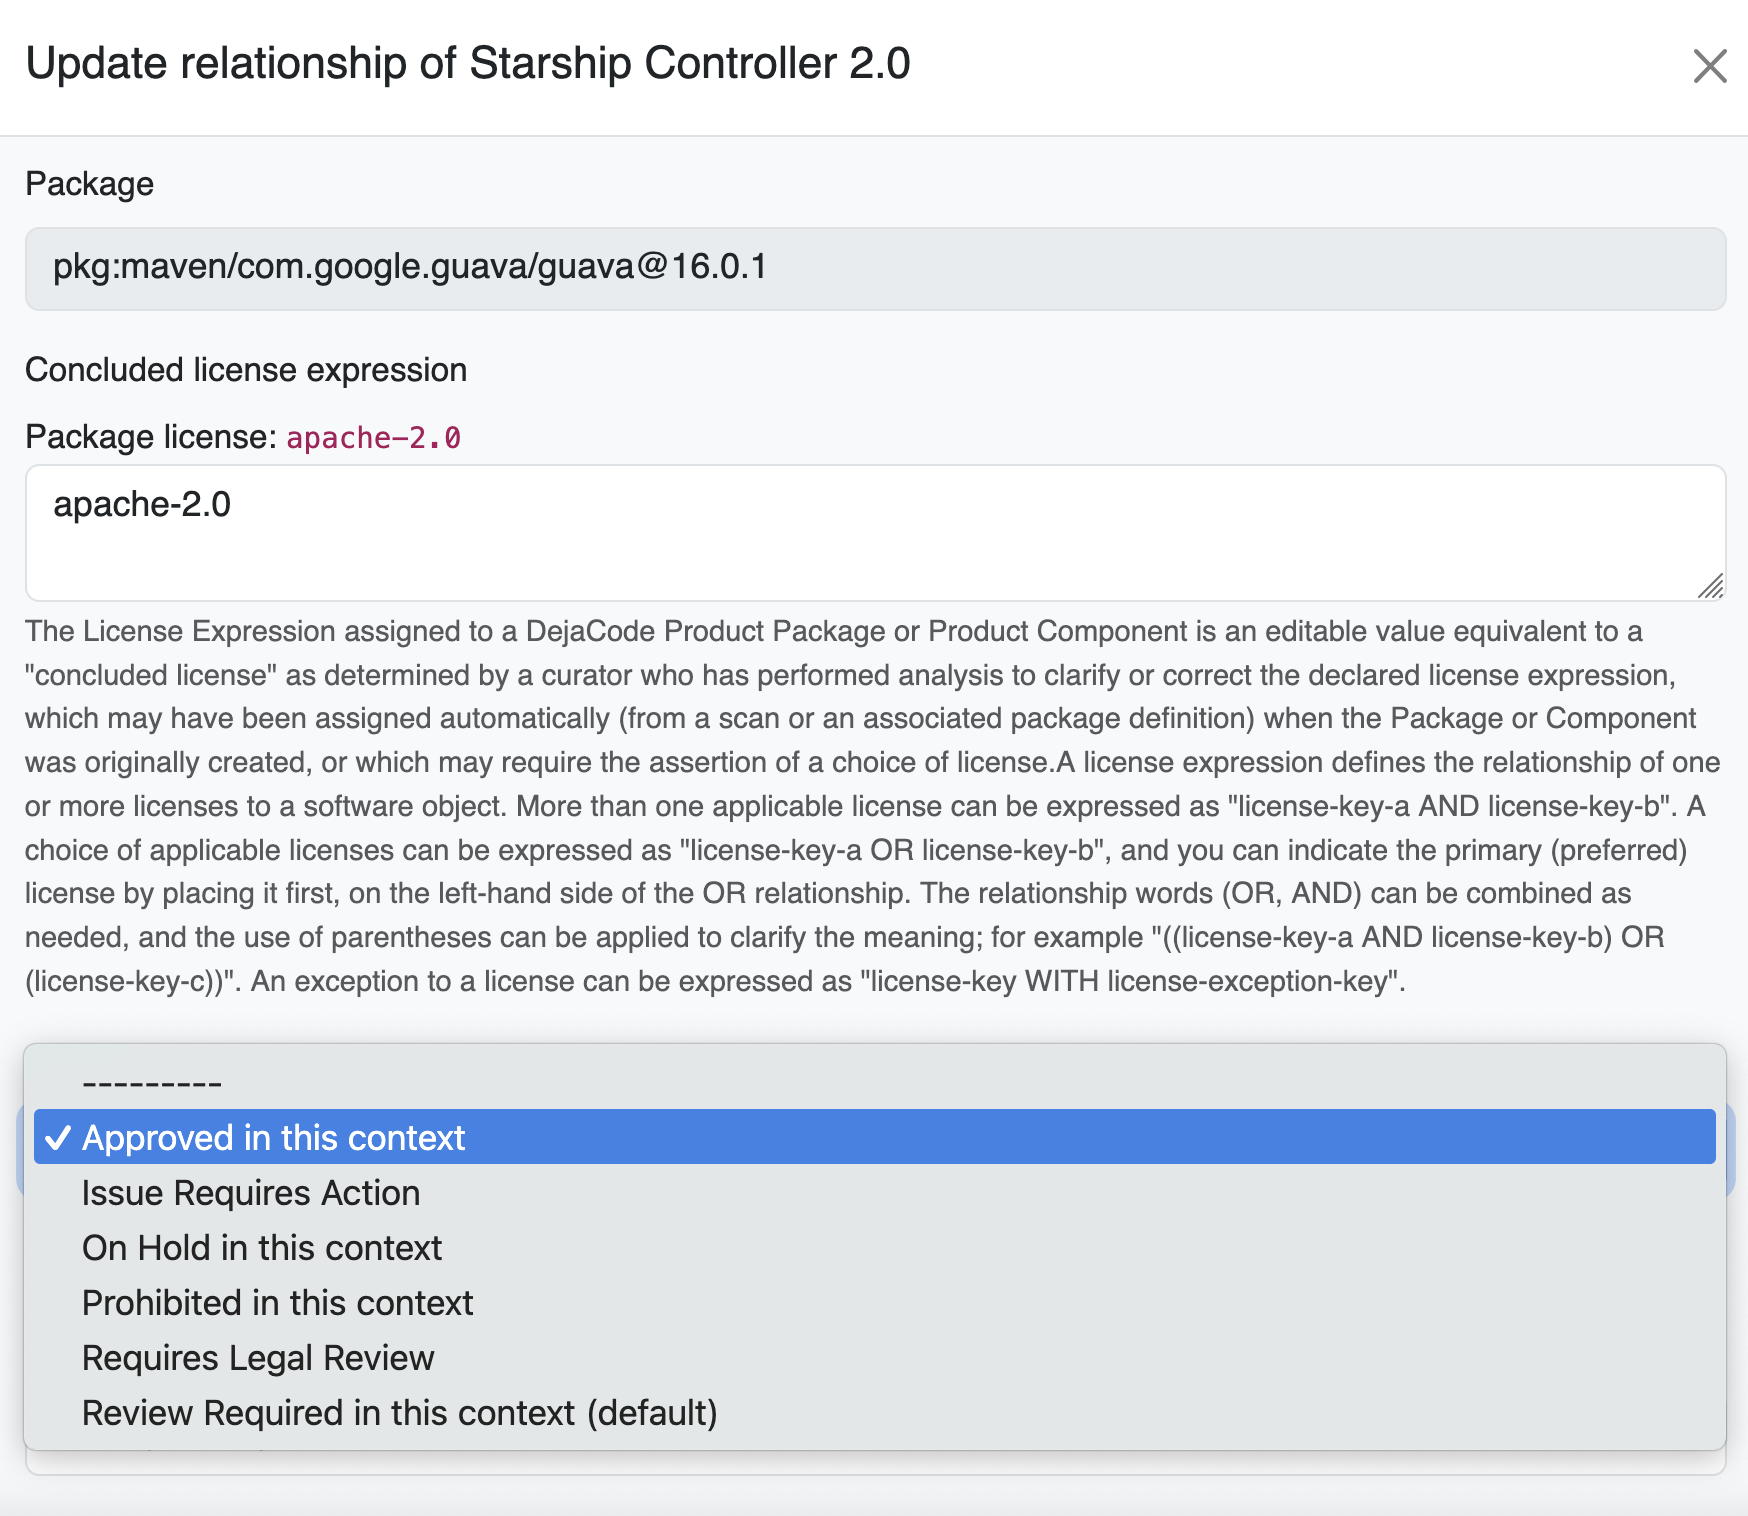Grab the textarea resize handle

tap(1711, 587)
